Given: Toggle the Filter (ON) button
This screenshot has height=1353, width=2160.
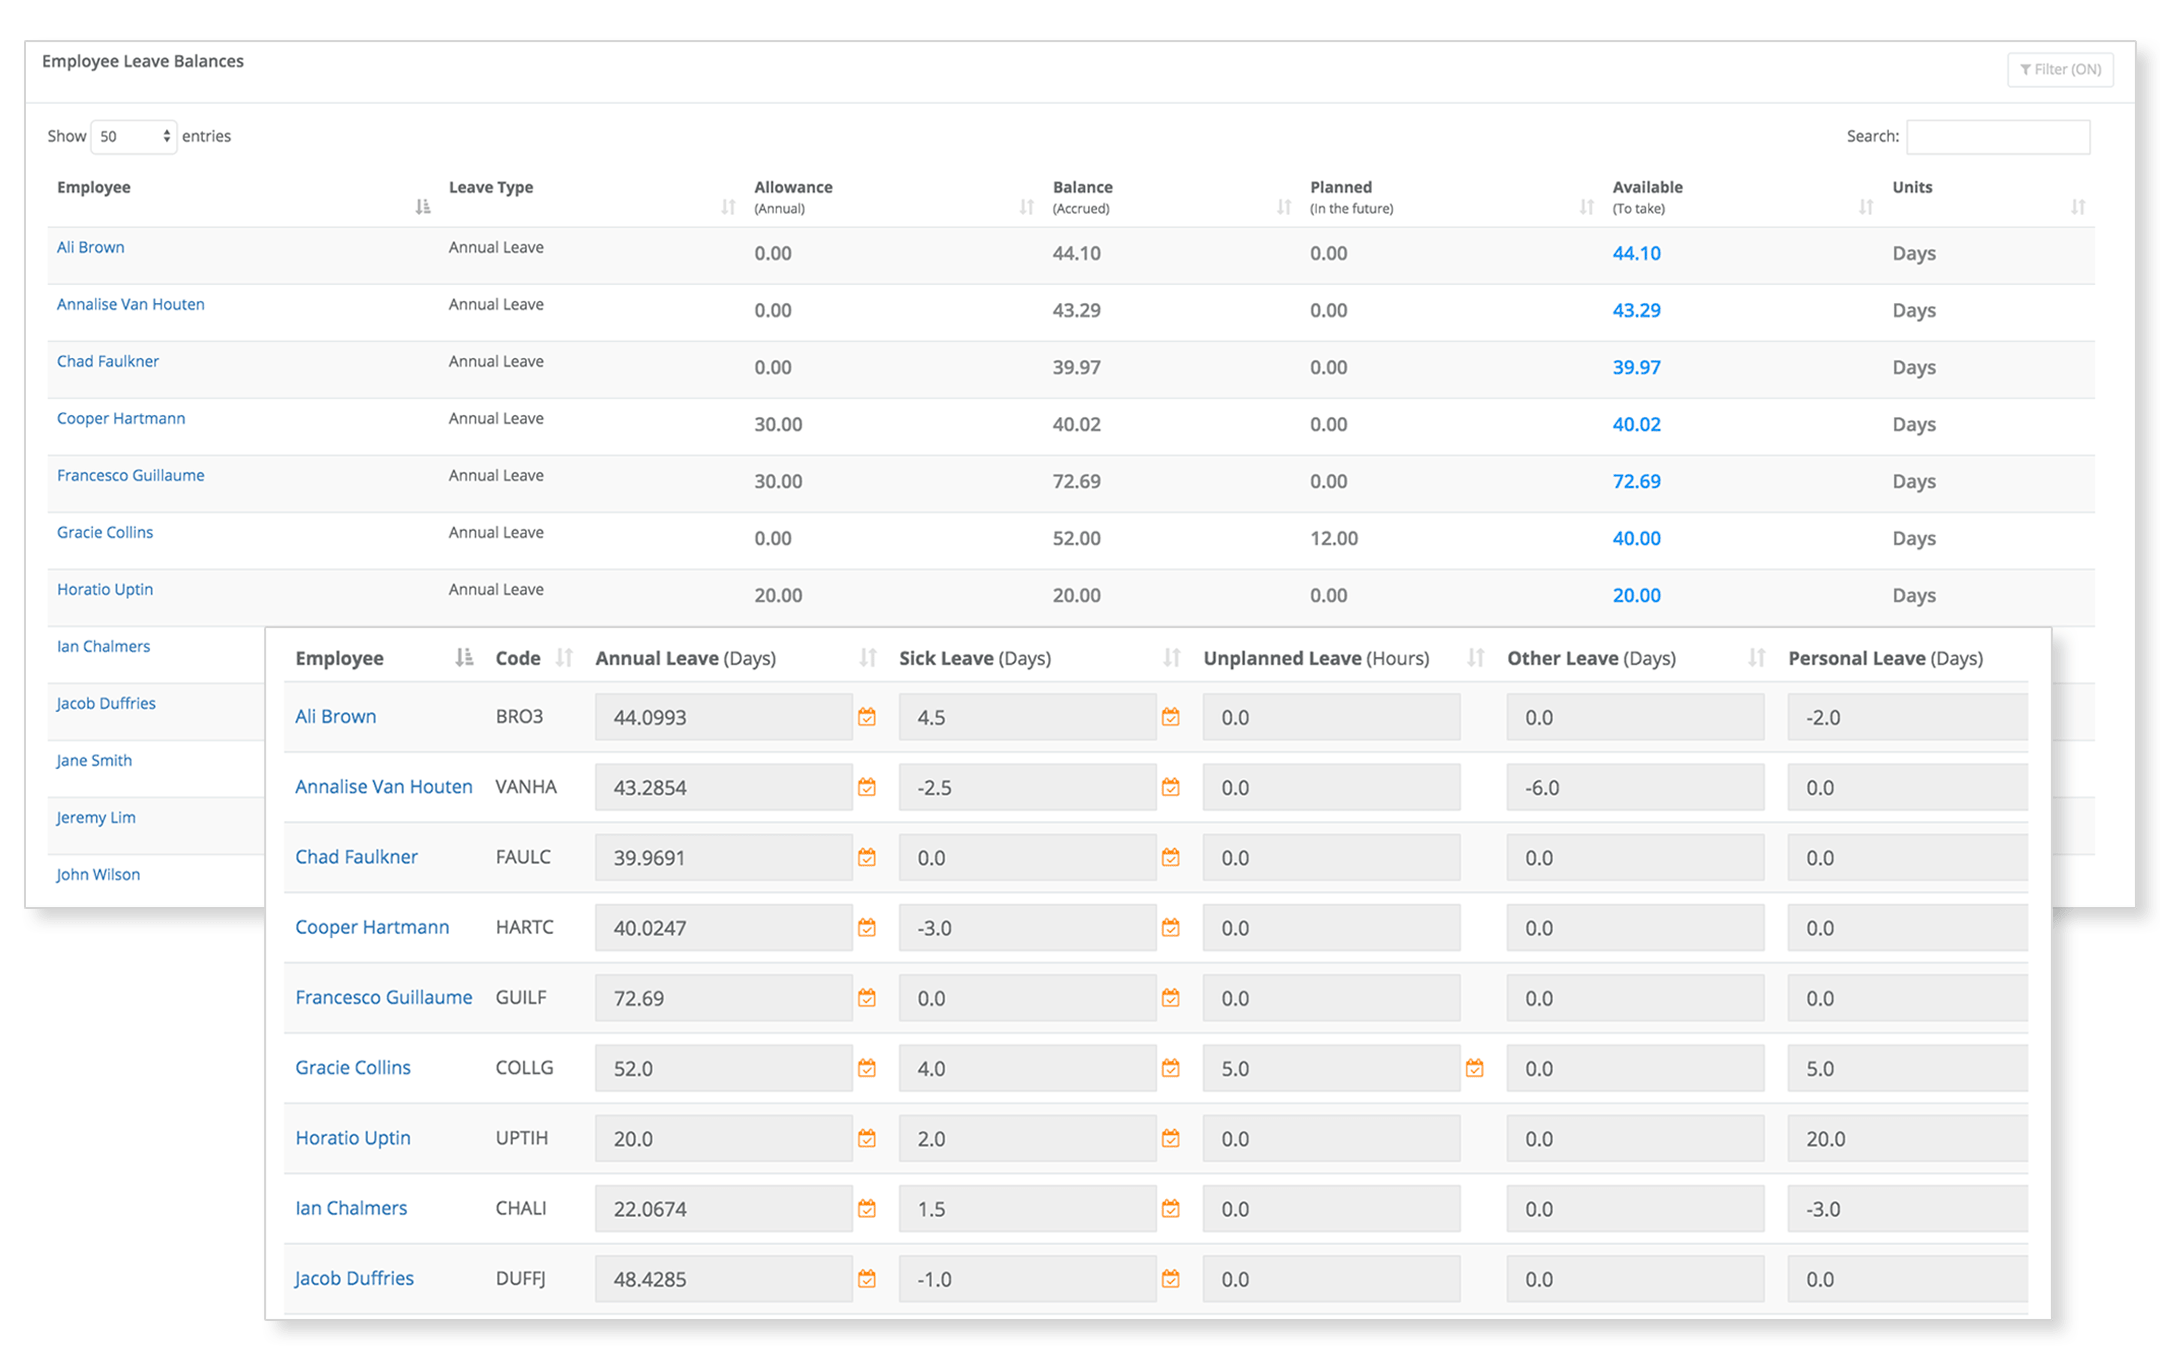Looking at the screenshot, I should click(x=2060, y=70).
